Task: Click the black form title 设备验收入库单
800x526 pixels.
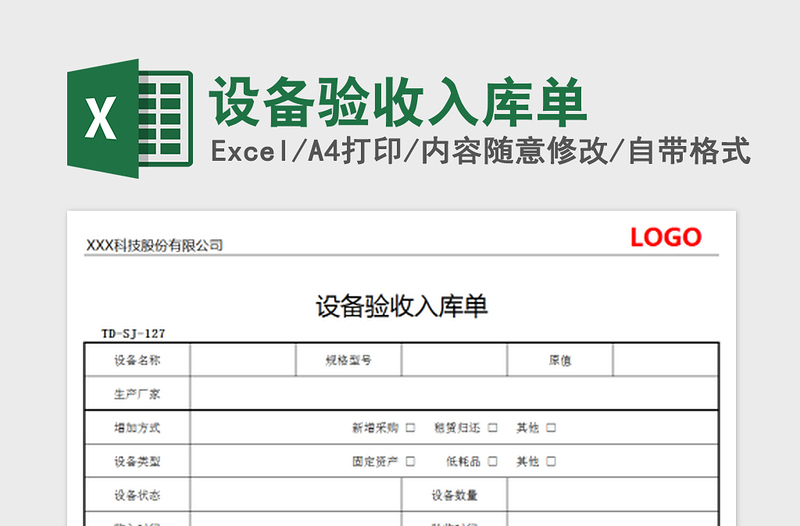Action: pyautogui.click(x=402, y=307)
